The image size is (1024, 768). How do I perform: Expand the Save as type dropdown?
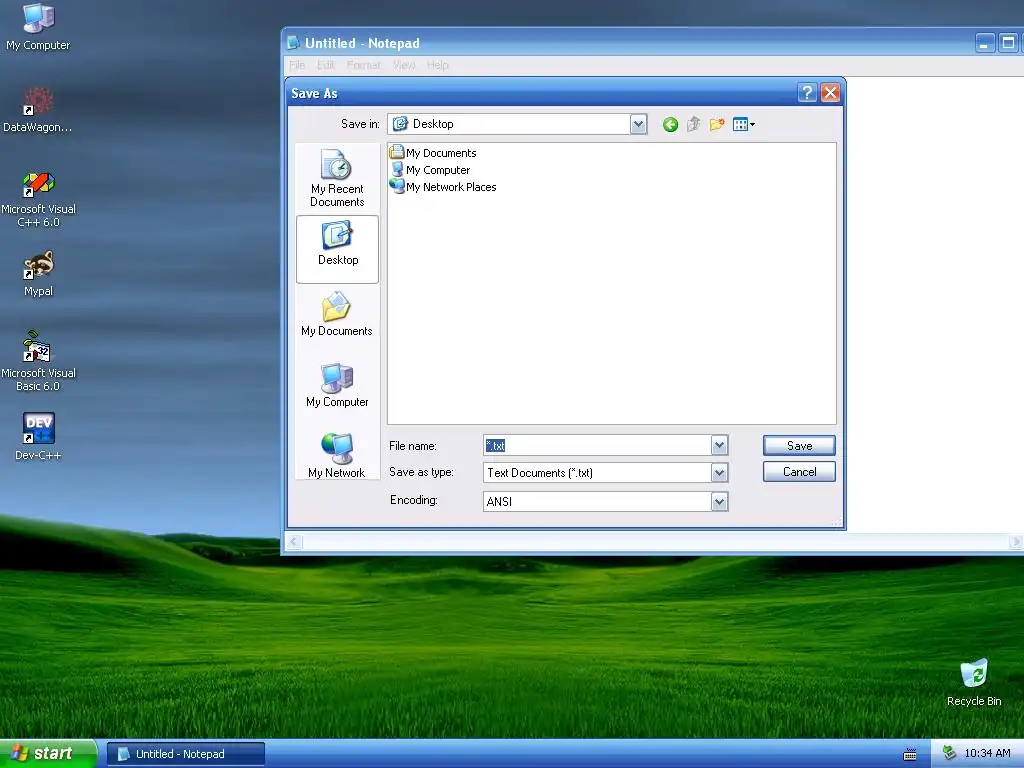[719, 472]
